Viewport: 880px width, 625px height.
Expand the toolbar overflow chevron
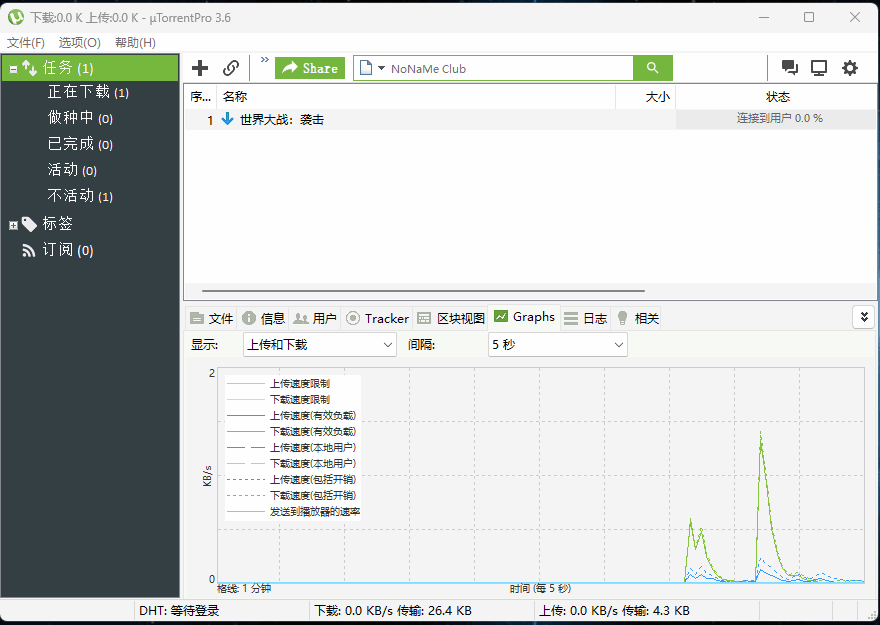[x=264, y=59]
